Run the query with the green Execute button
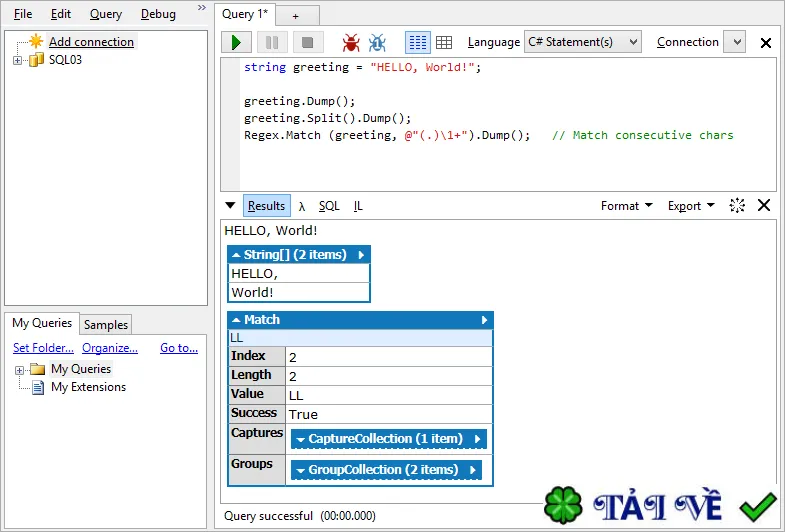Image resolution: width=785 pixels, height=532 pixels. (236, 43)
